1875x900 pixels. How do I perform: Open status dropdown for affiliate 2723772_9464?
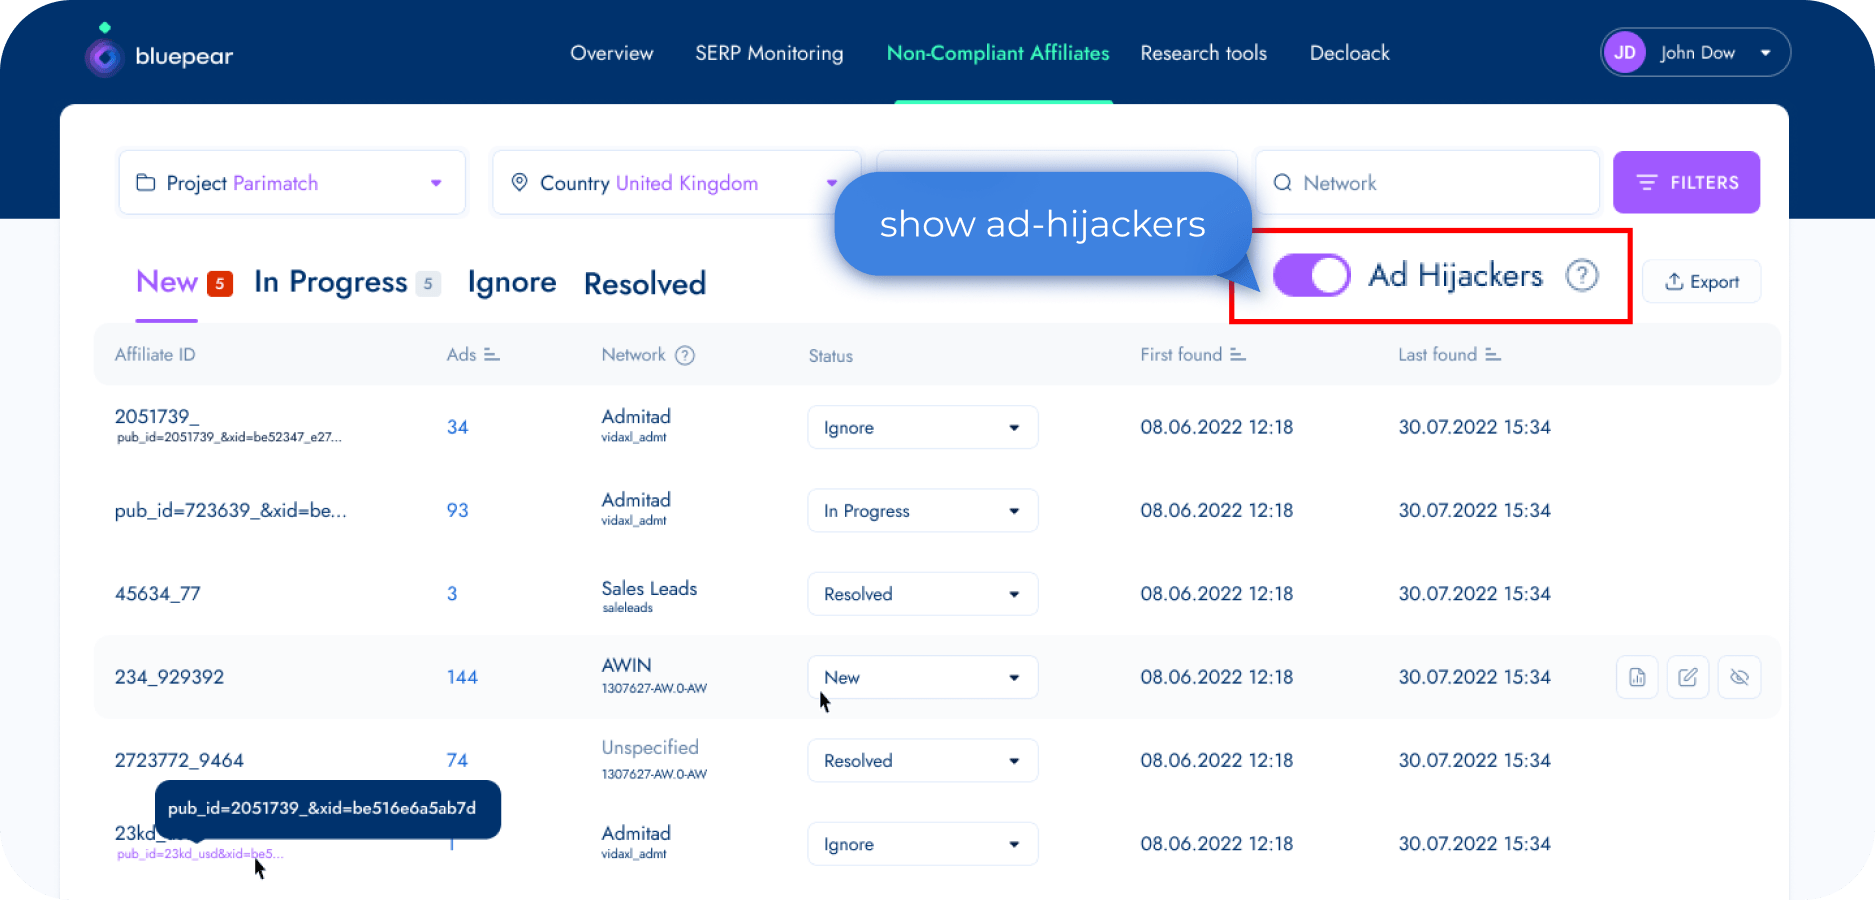(923, 760)
